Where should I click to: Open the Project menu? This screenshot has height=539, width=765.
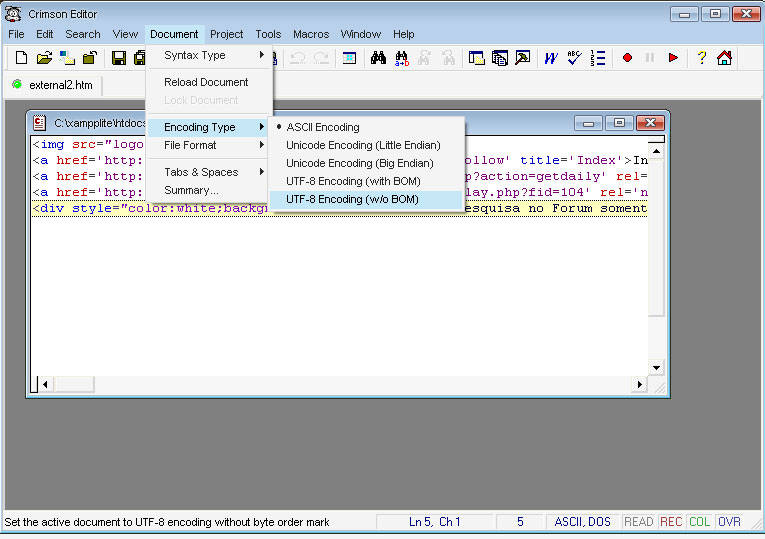226,34
